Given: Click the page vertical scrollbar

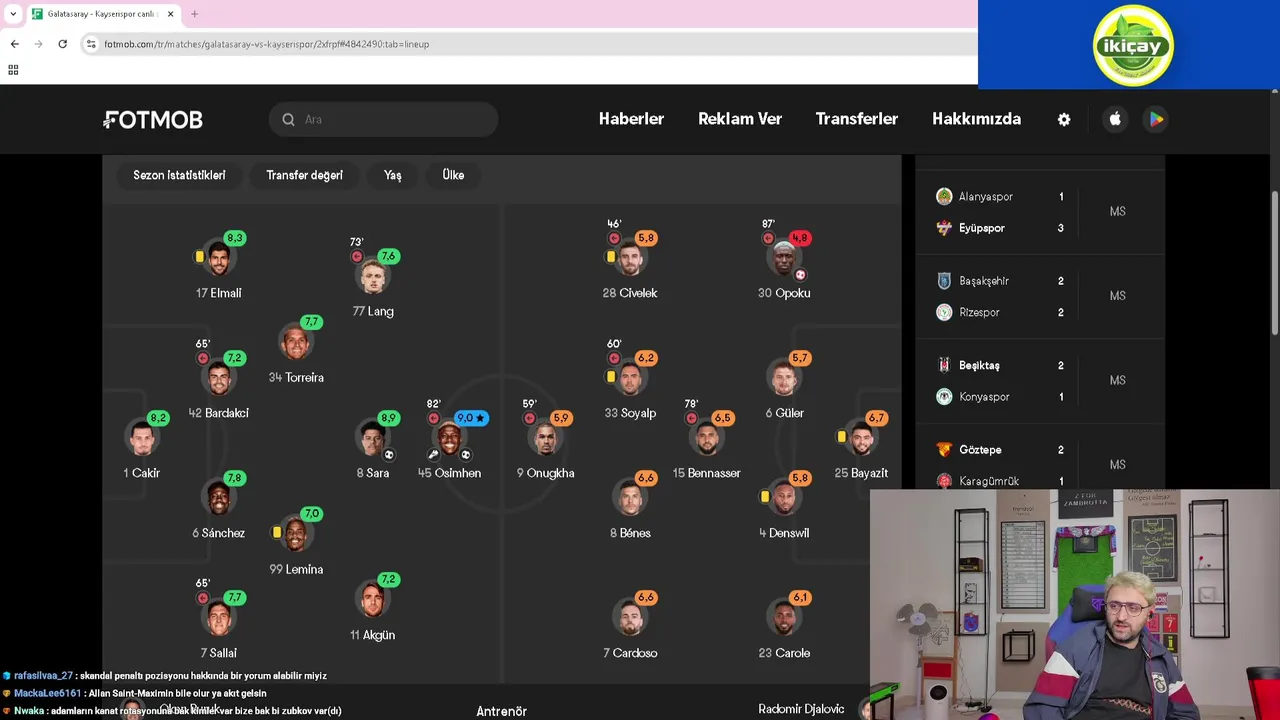Looking at the screenshot, I should [1274, 262].
